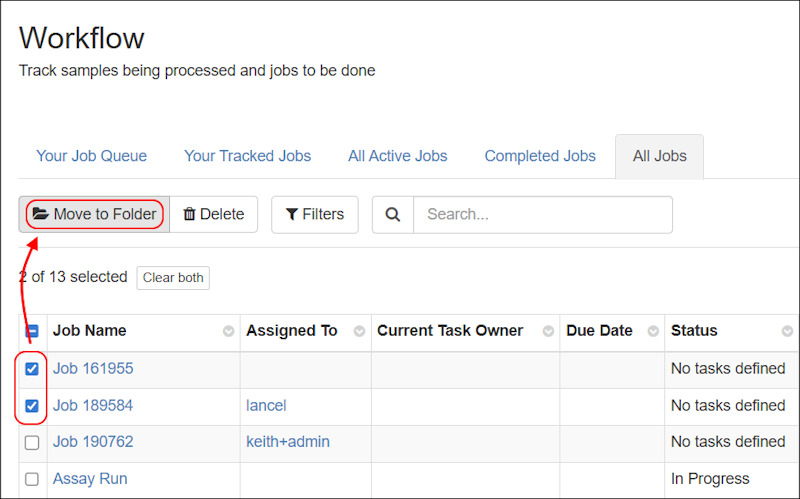
Task: Click Move to Folder button
Action: click(94, 214)
